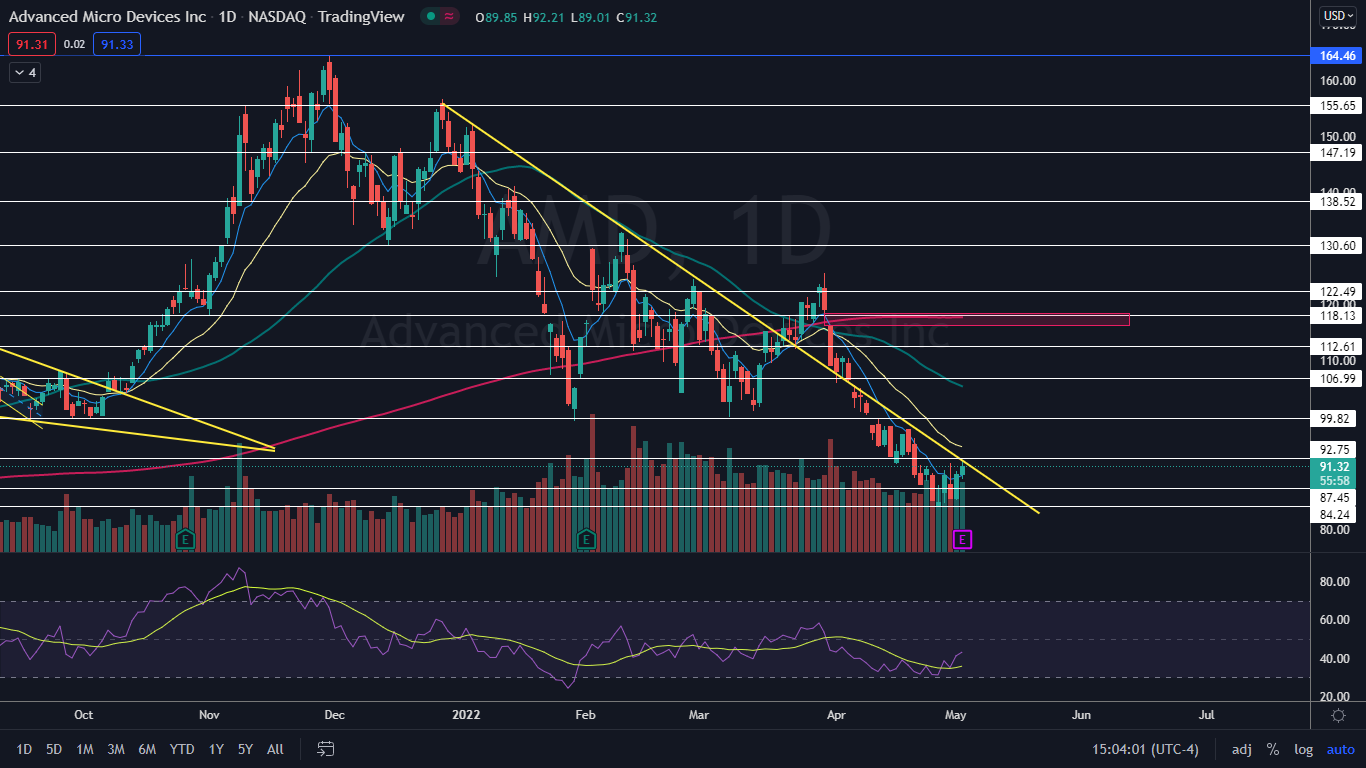Viewport: 1366px width, 768px height.
Task: Select the 5Y date range
Action: [245, 749]
